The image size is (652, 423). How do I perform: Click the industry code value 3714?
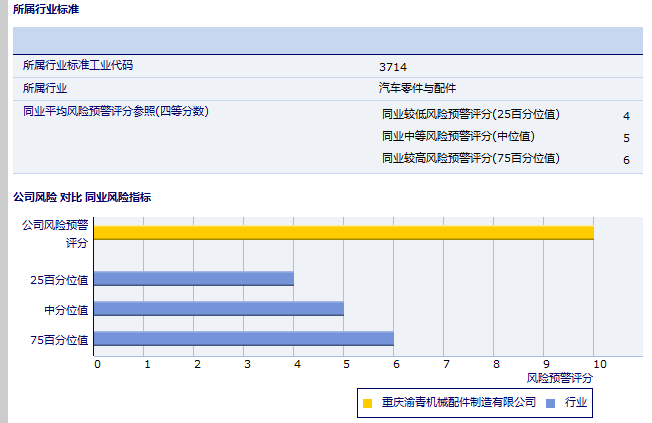tap(392, 67)
